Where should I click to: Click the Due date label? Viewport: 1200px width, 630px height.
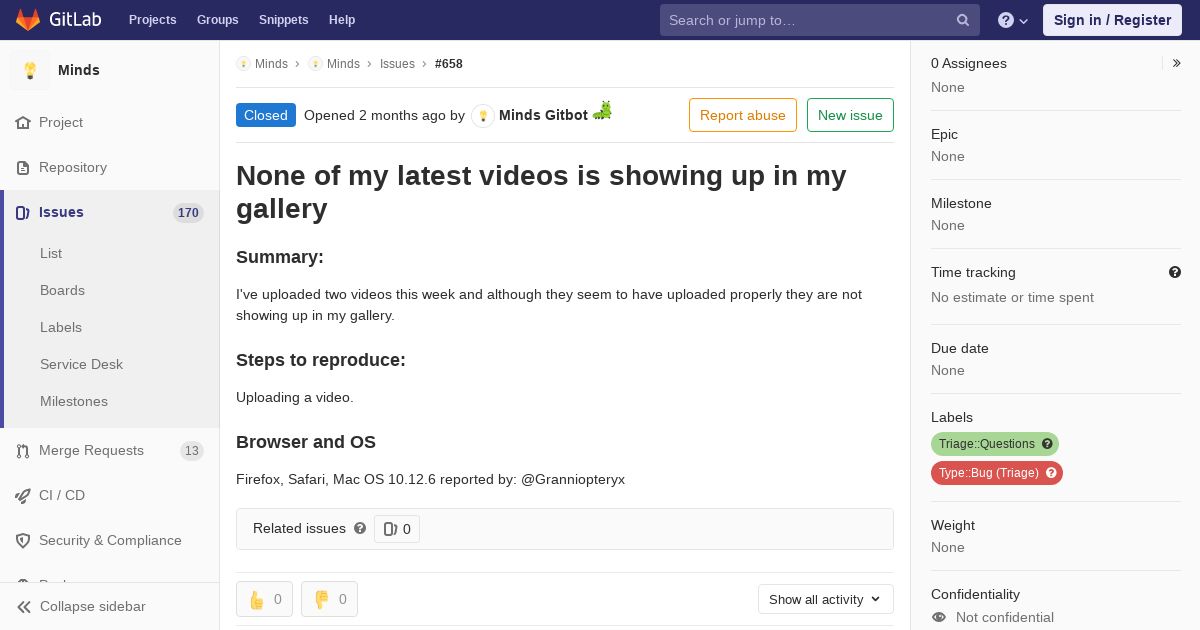click(960, 348)
